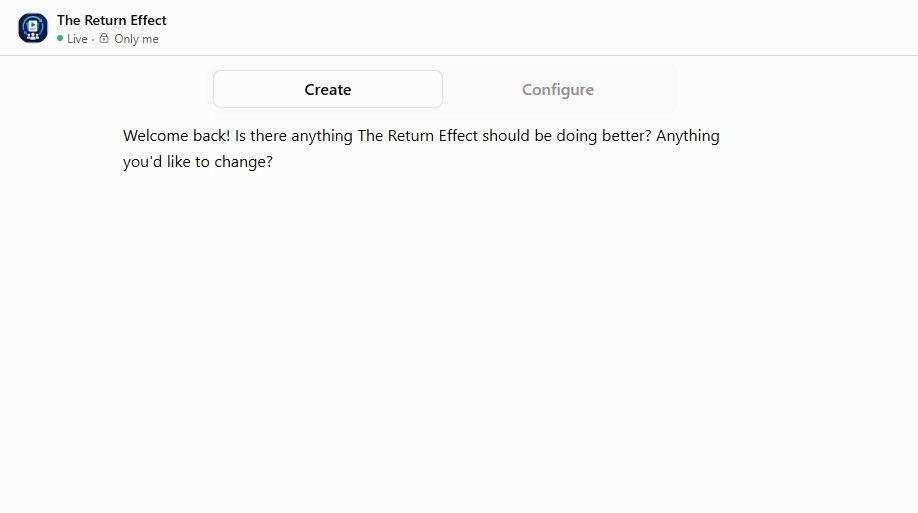Screen dimensions: 918x513
Task: Click the green Live status dot
Action: coord(60,39)
